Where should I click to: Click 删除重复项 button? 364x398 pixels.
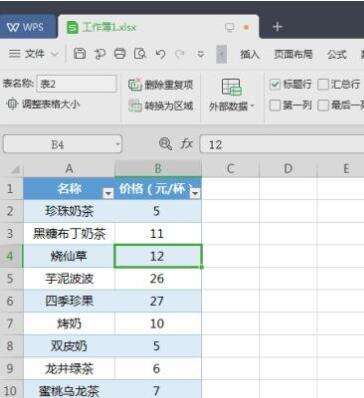tap(161, 85)
